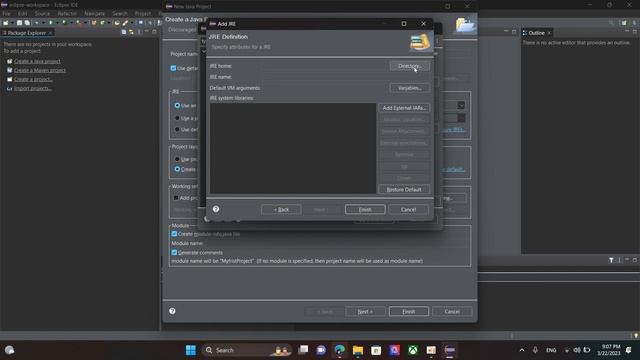Screen dimensions: 640x360
Task: Toggle 'Use default location' checkbox in New Java Project
Action: 173,68
